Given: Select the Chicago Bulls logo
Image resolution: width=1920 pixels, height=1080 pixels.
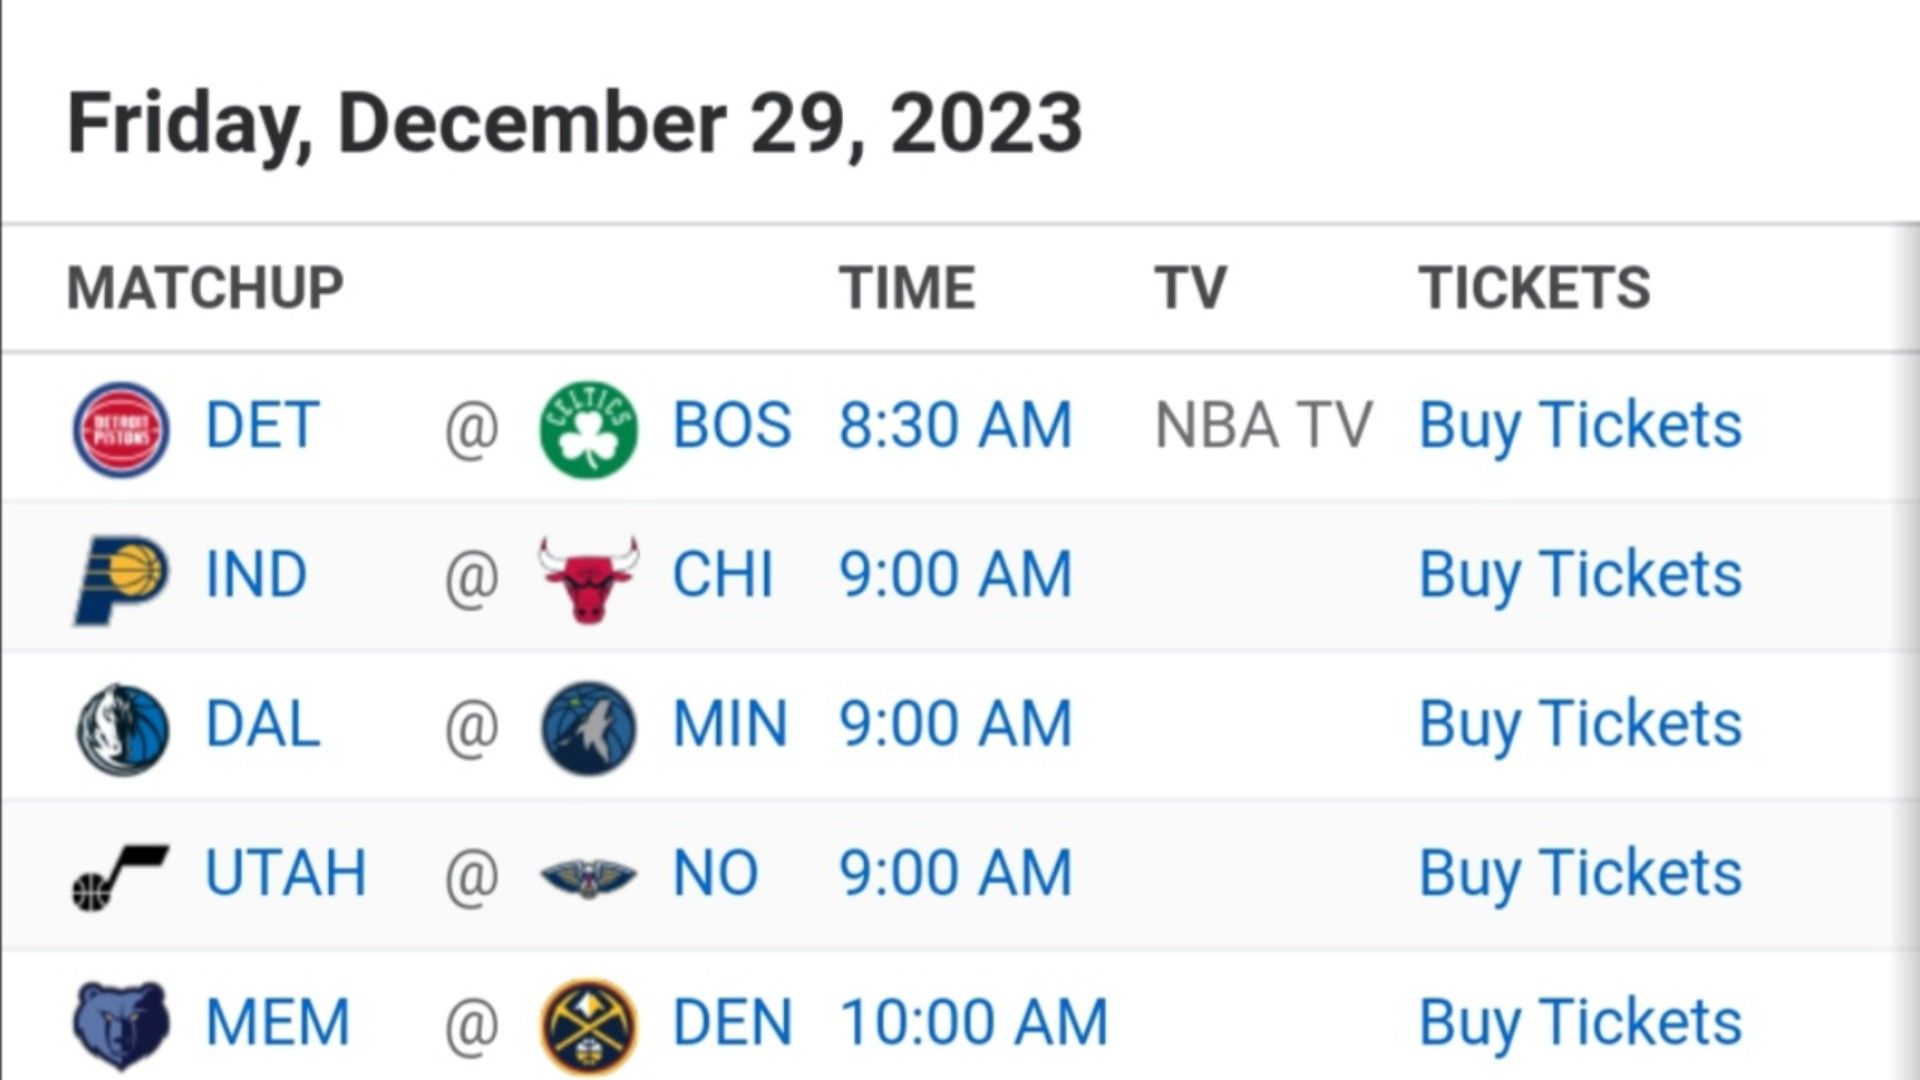Looking at the screenshot, I should 588,579.
